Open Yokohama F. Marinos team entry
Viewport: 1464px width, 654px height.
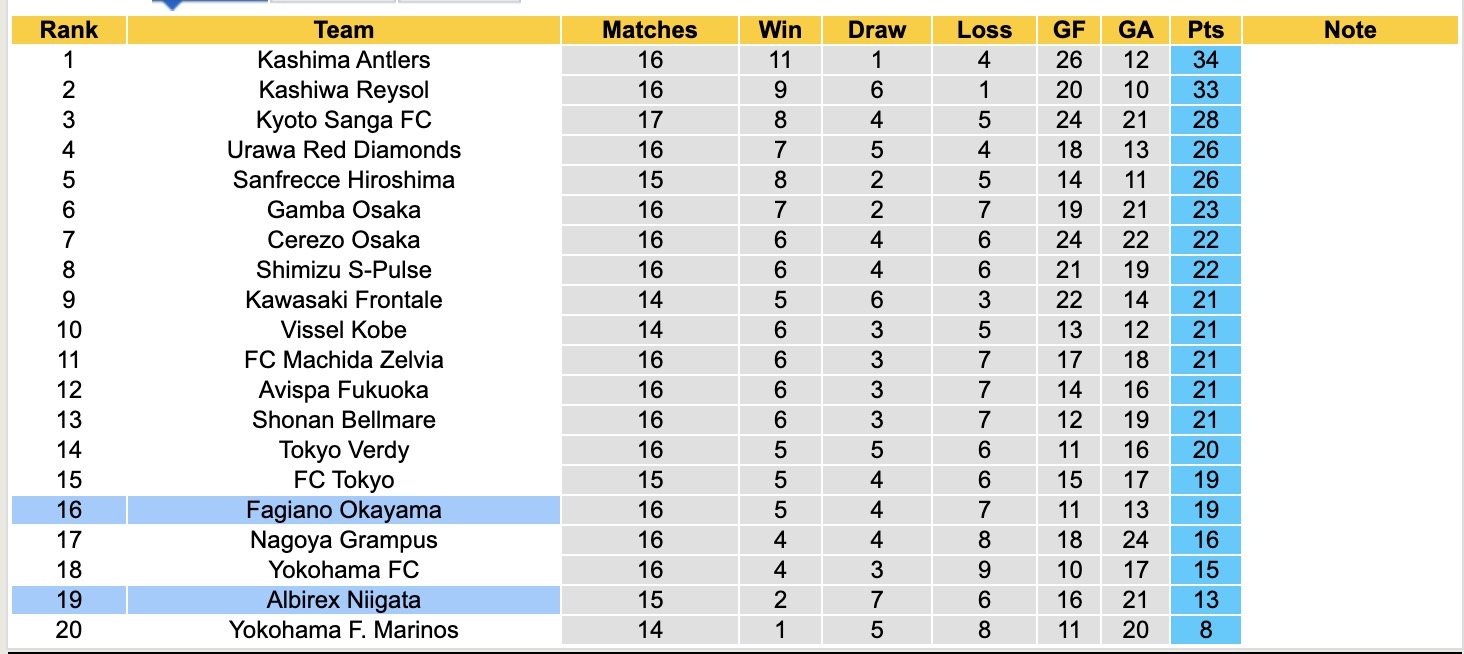click(343, 630)
